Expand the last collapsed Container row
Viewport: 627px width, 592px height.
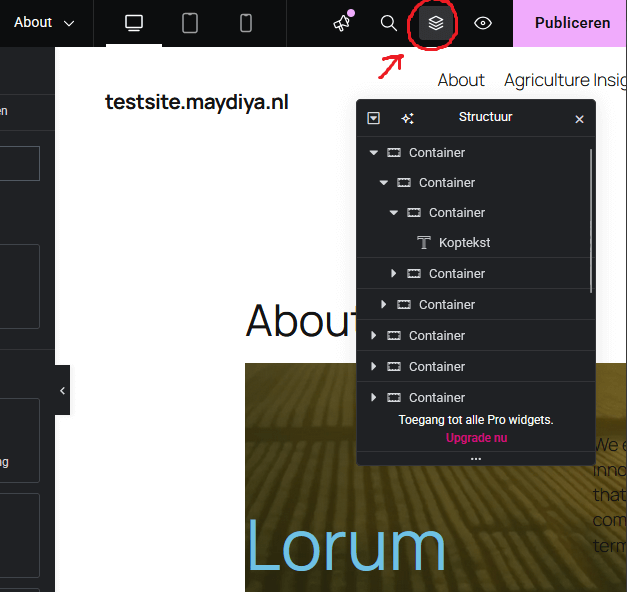(x=374, y=397)
